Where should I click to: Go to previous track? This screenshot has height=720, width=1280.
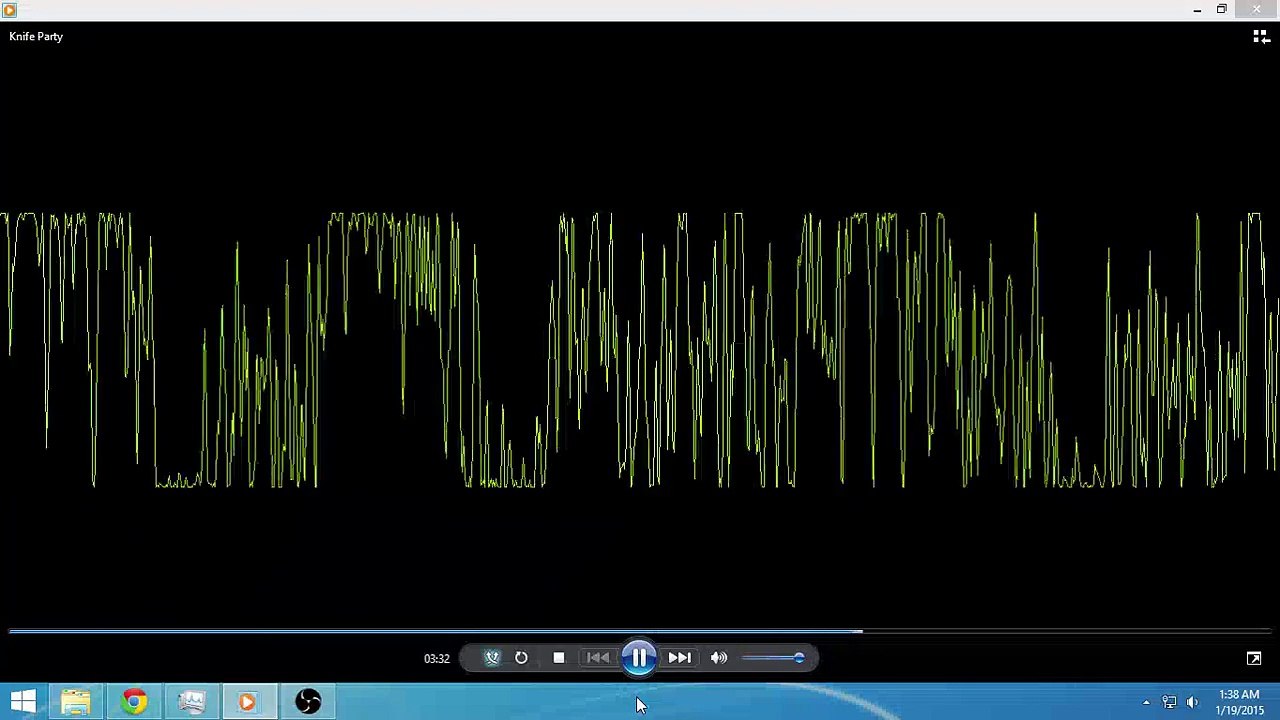coord(598,658)
